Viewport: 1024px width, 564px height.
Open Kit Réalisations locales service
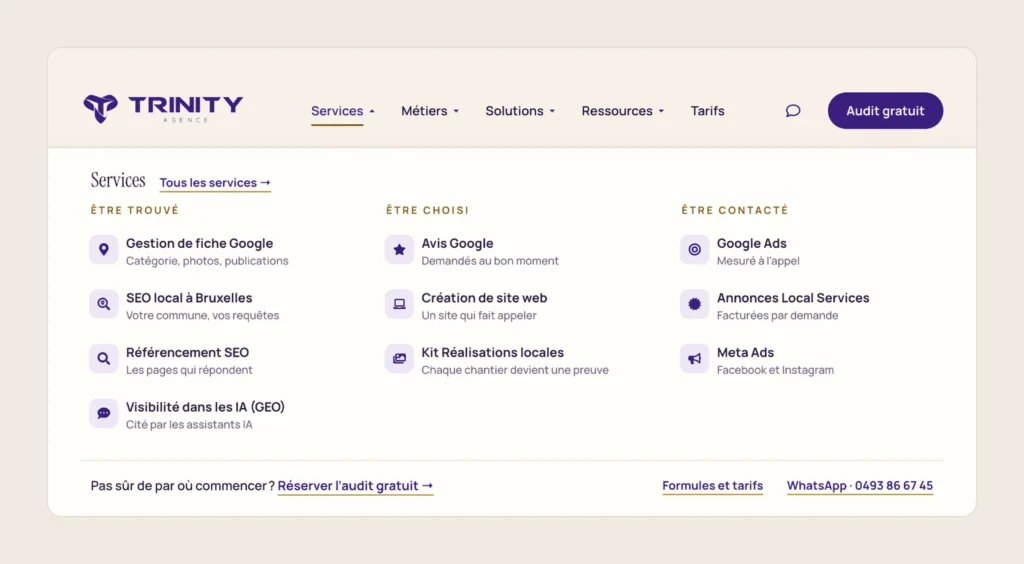click(492, 352)
